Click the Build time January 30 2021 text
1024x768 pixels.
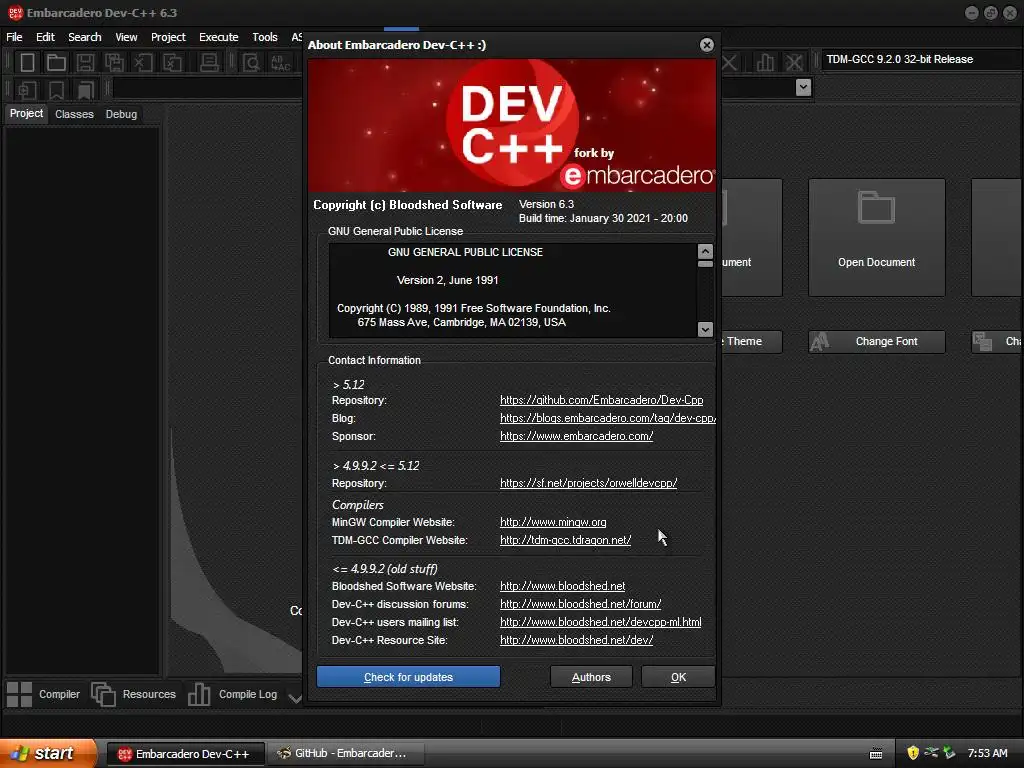(x=603, y=218)
